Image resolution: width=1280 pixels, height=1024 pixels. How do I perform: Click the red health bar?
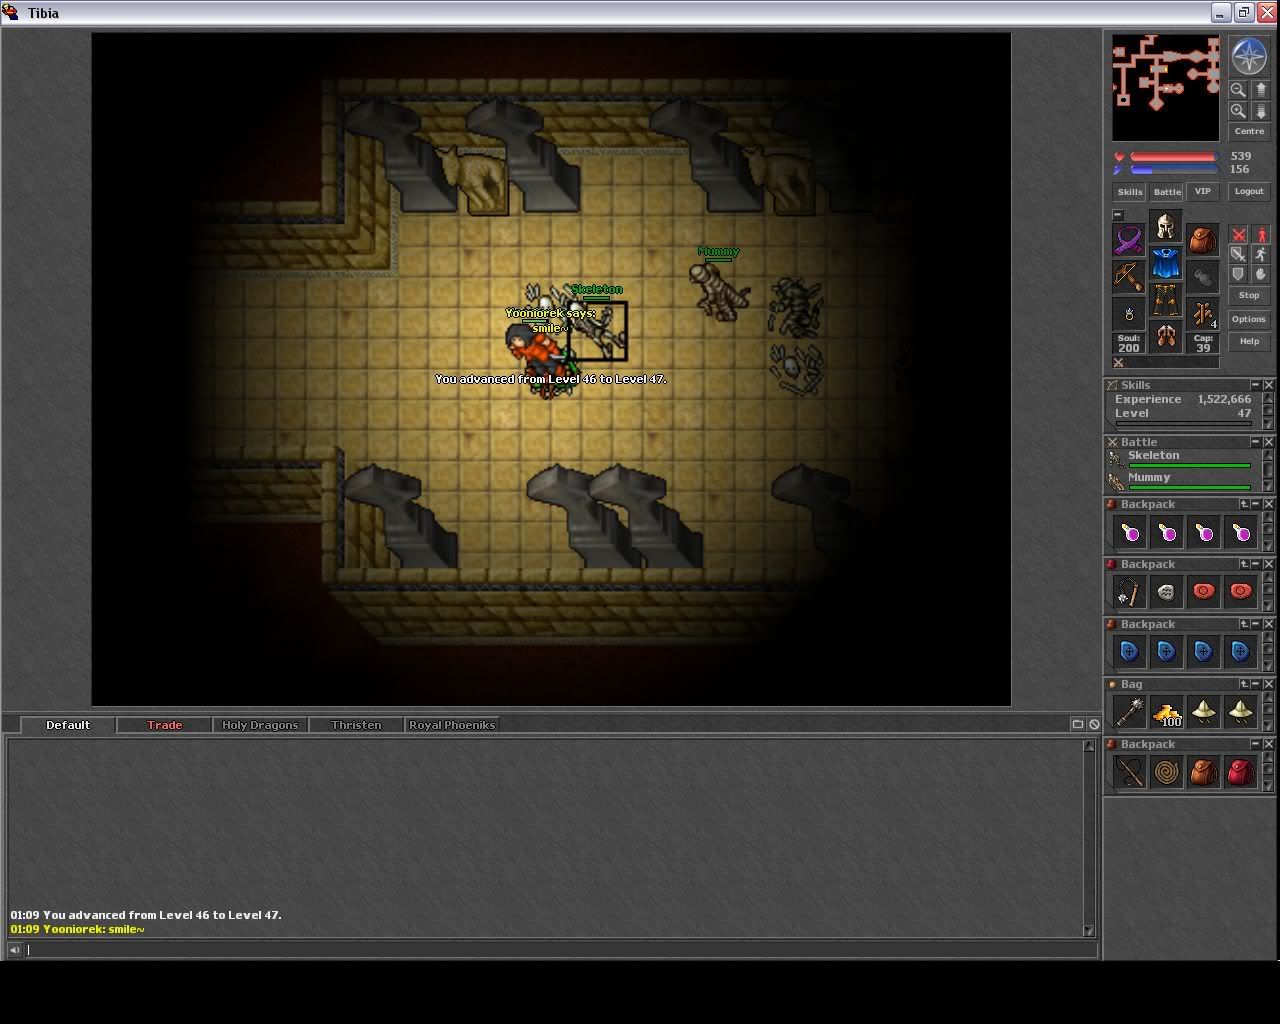1173,157
